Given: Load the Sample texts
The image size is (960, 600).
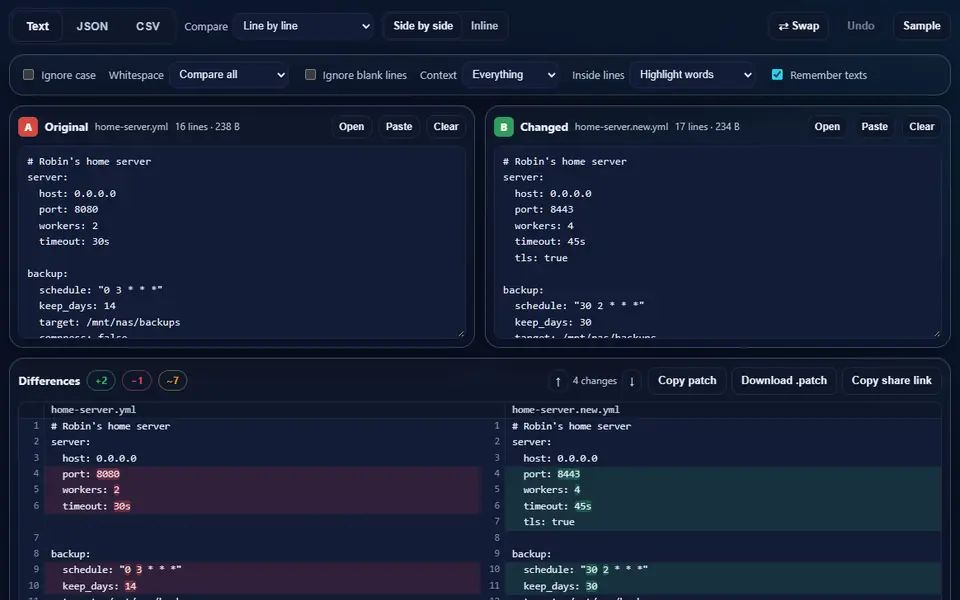Looking at the screenshot, I should point(921,26).
